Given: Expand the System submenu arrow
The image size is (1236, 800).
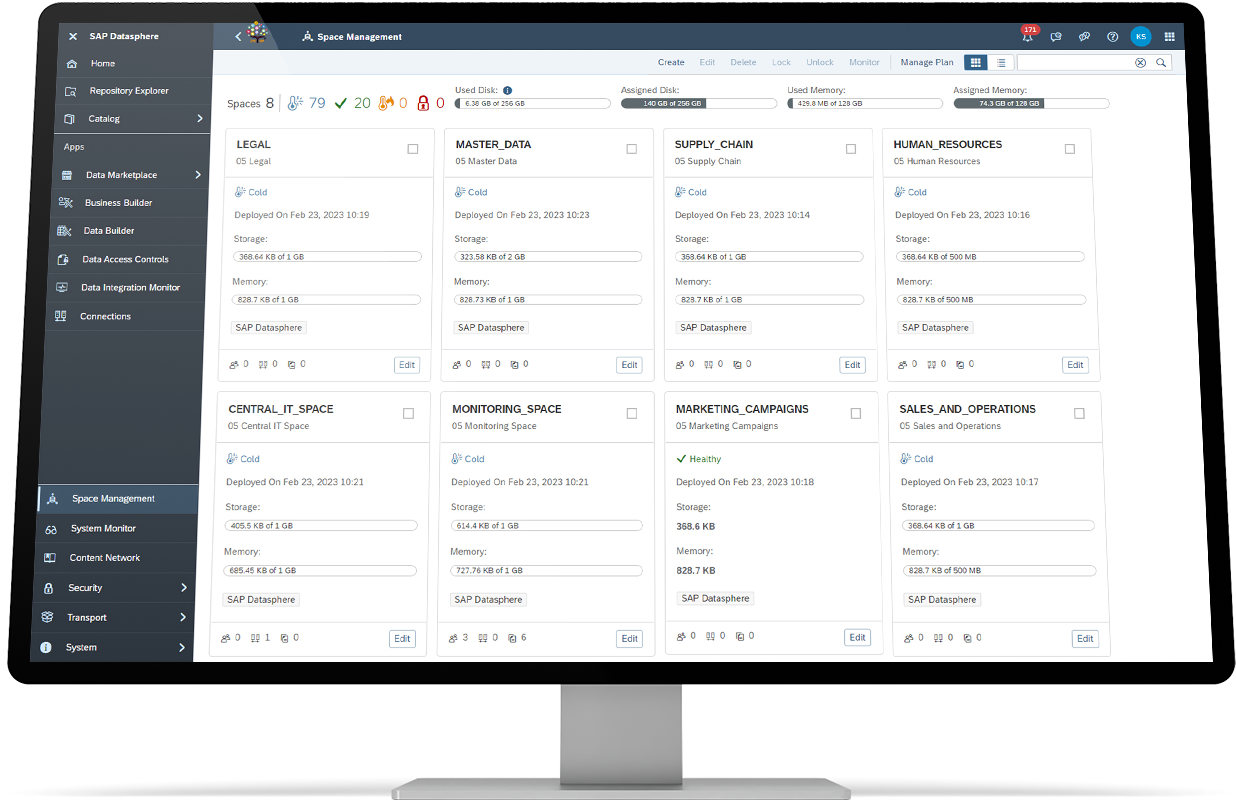Looking at the screenshot, I should click(182, 648).
